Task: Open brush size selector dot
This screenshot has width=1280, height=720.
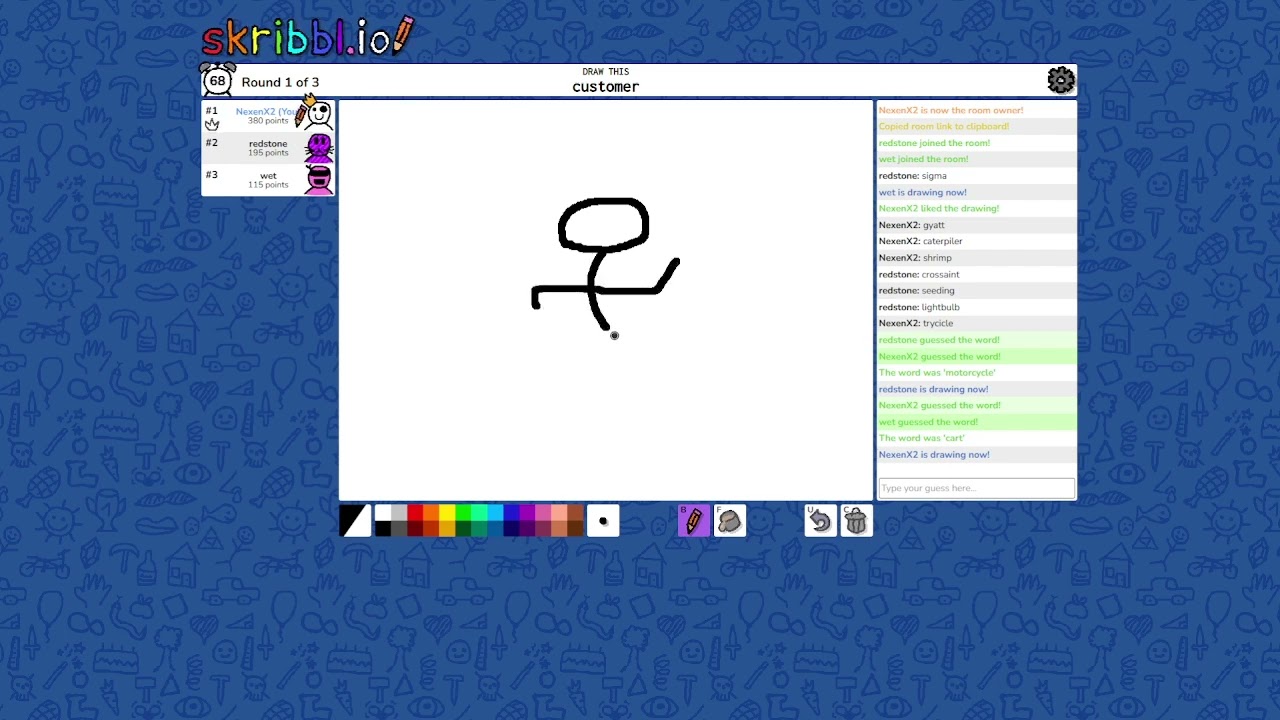Action: 603,520
